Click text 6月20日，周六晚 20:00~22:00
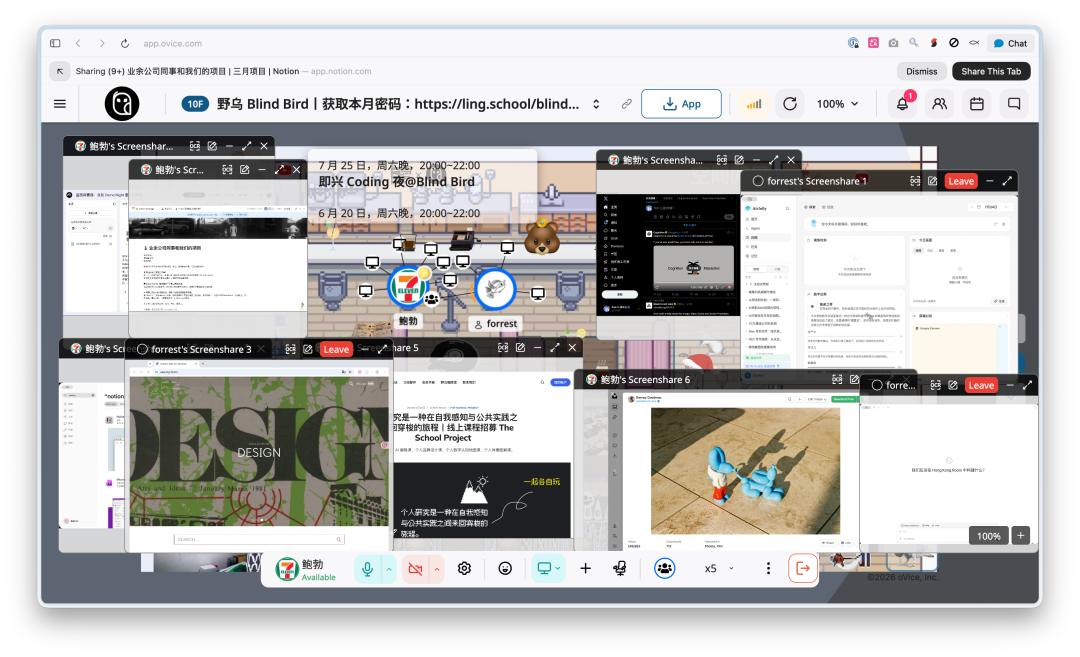 pos(399,213)
